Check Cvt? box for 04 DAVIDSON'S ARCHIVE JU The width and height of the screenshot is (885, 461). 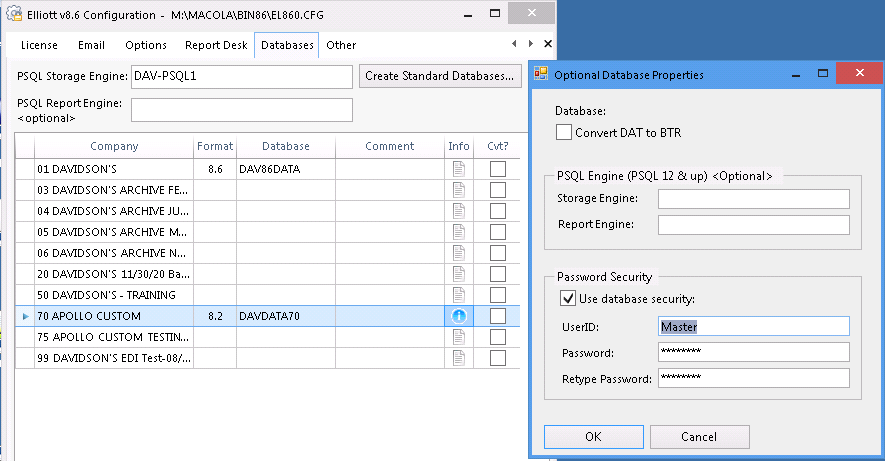[x=498, y=210]
